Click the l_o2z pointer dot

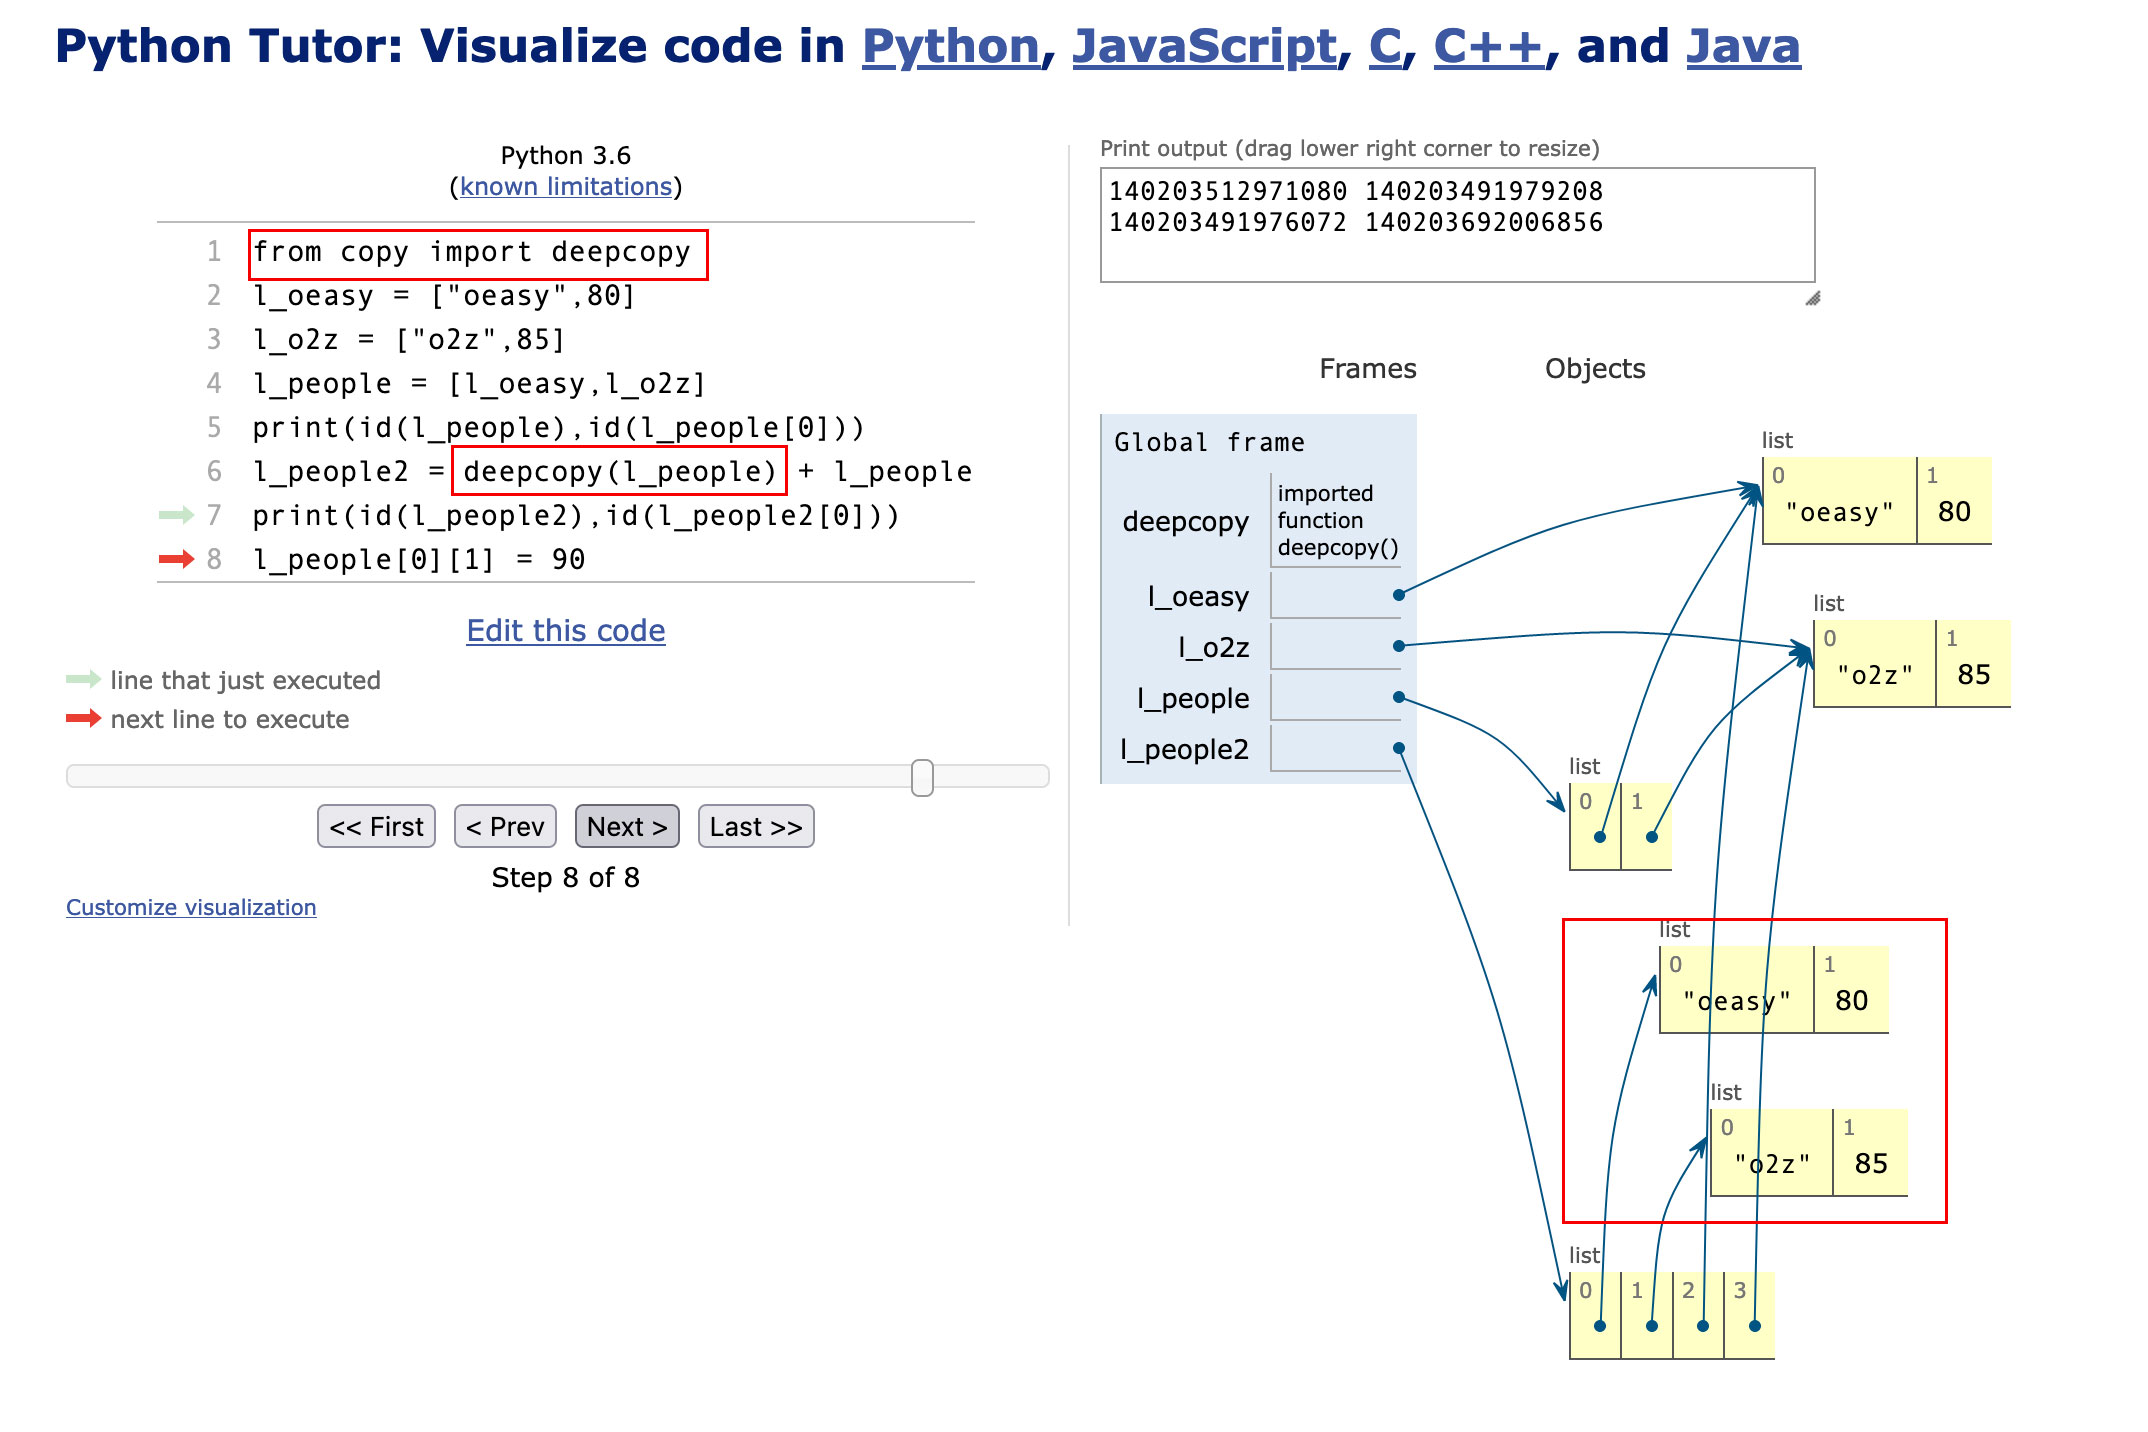click(x=1398, y=646)
